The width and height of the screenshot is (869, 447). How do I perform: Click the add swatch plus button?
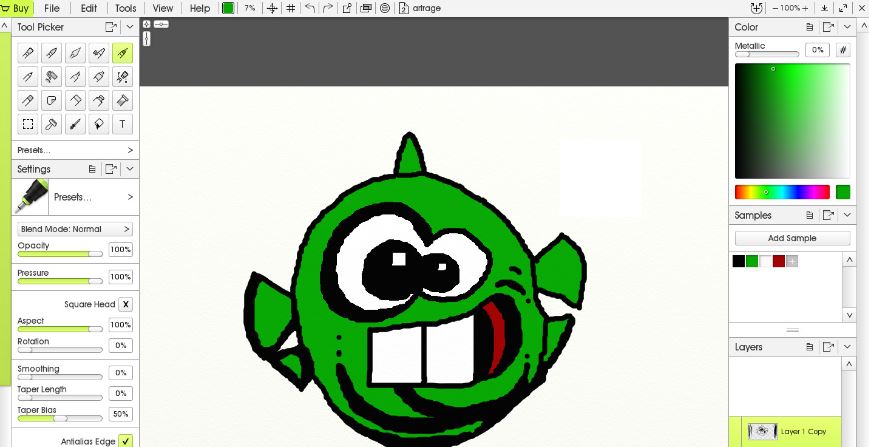792,261
